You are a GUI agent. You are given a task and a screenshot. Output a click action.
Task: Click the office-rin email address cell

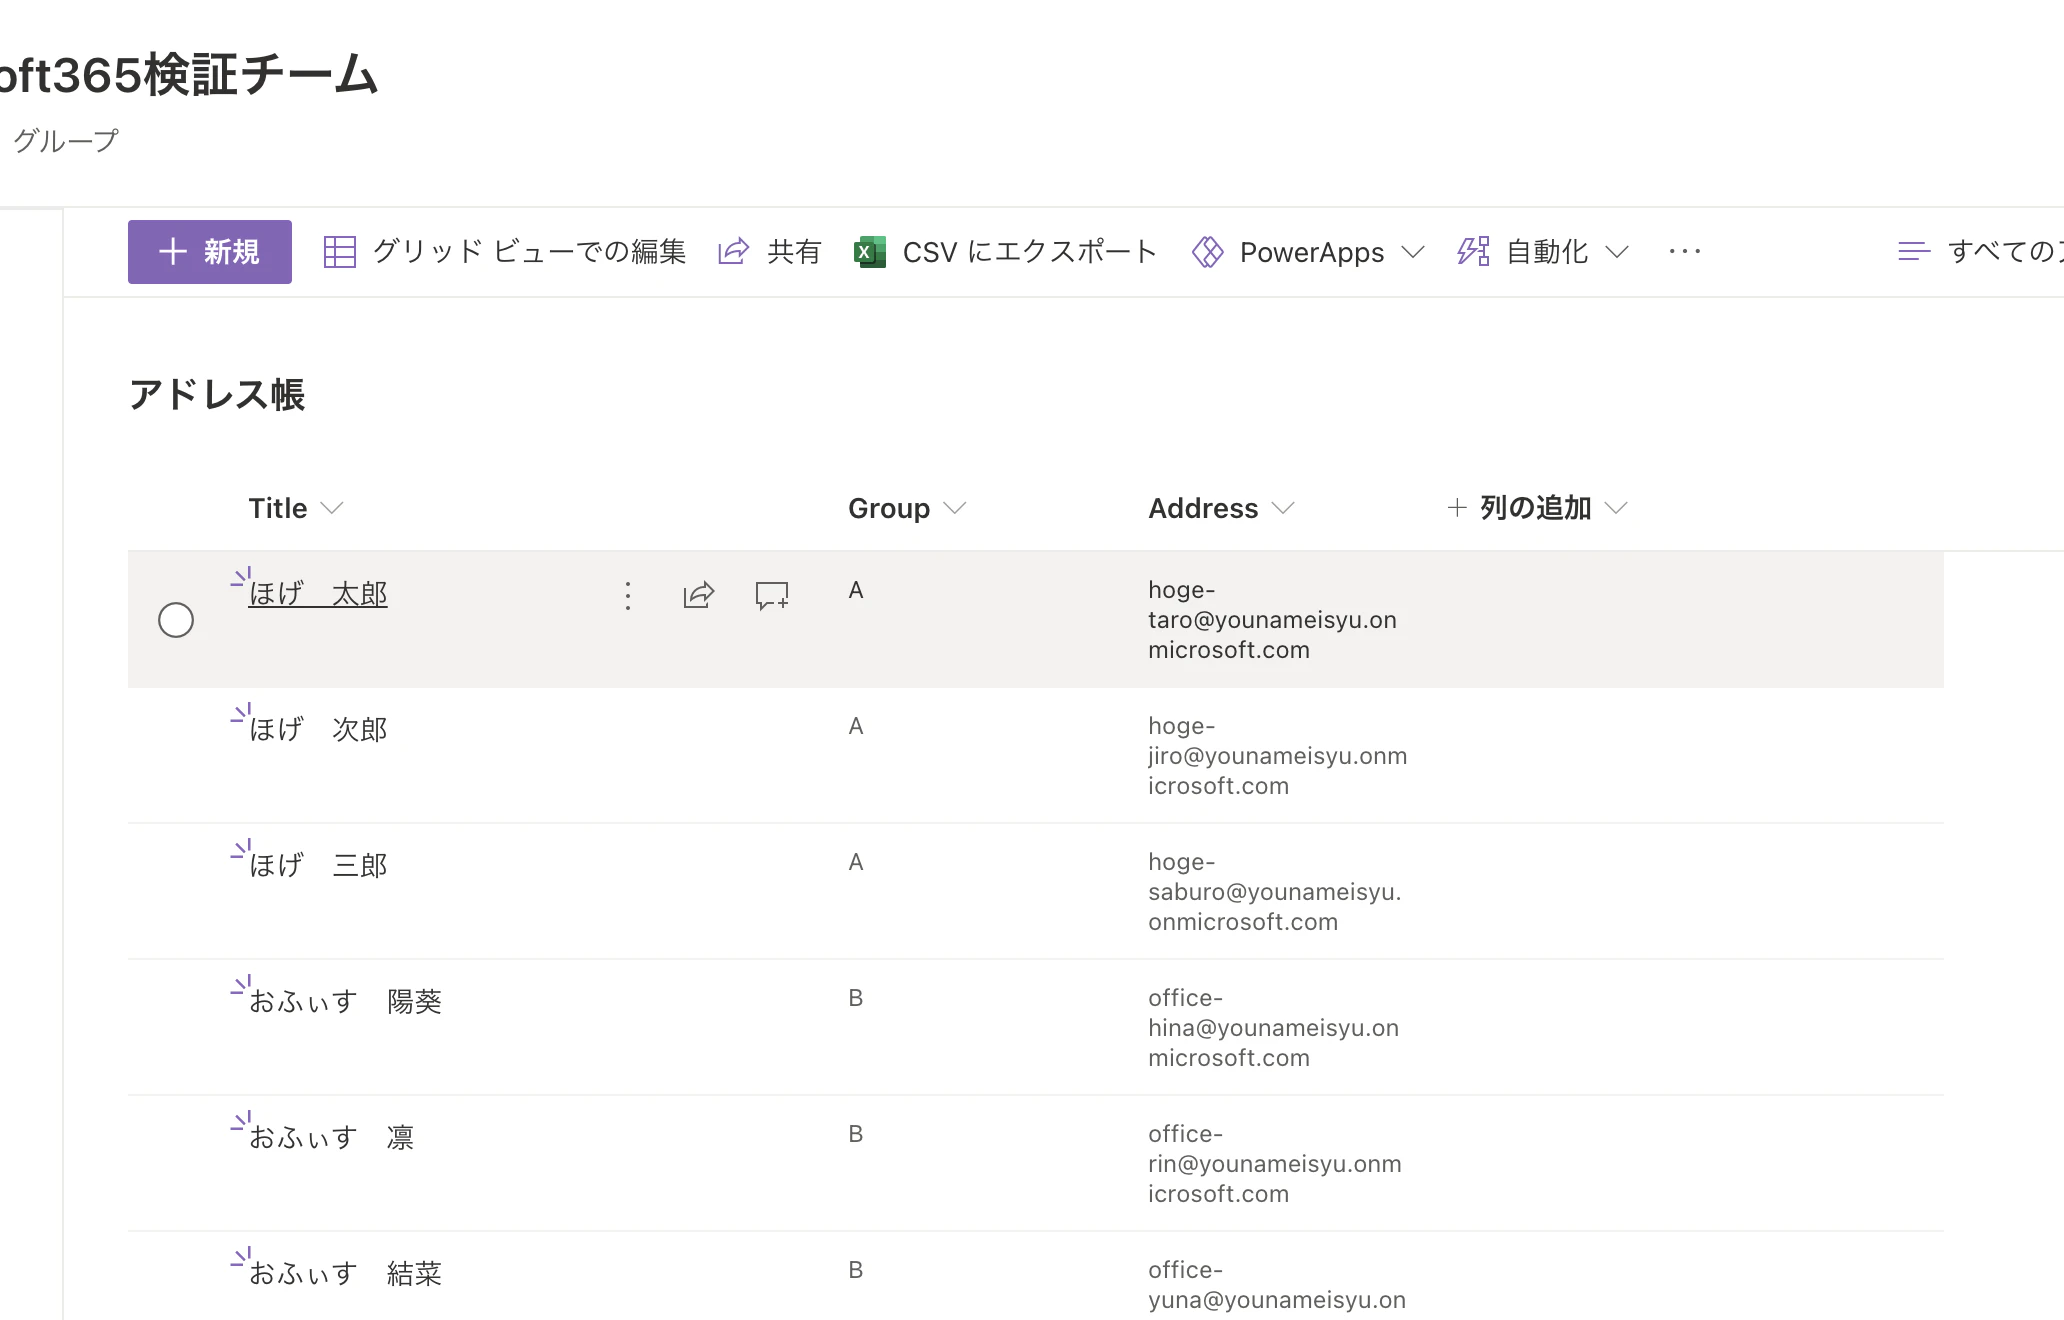tap(1274, 1164)
